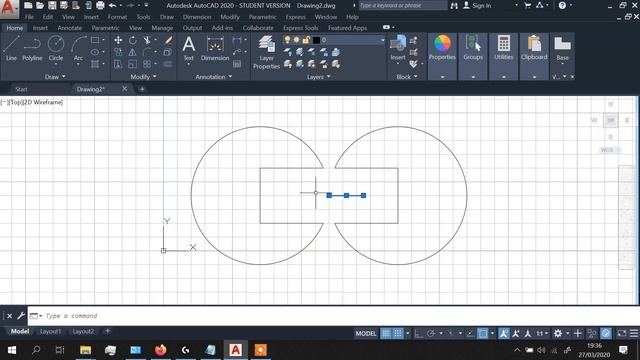Toggle clean screen mode in status bar

tap(621, 333)
